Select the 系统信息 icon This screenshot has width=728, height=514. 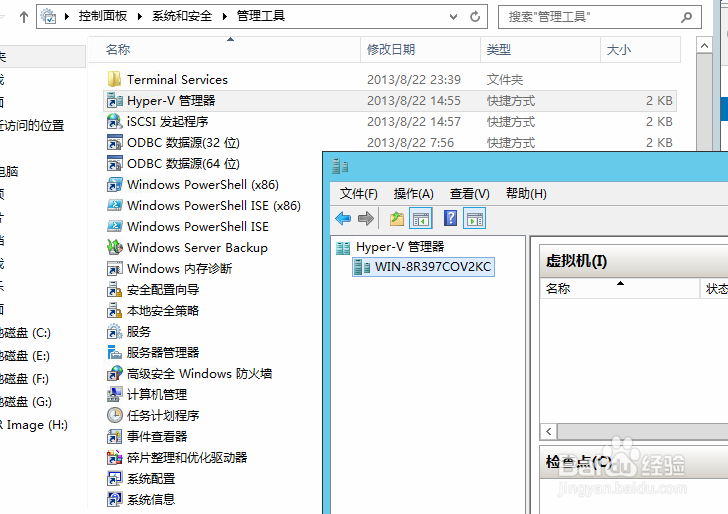114,499
